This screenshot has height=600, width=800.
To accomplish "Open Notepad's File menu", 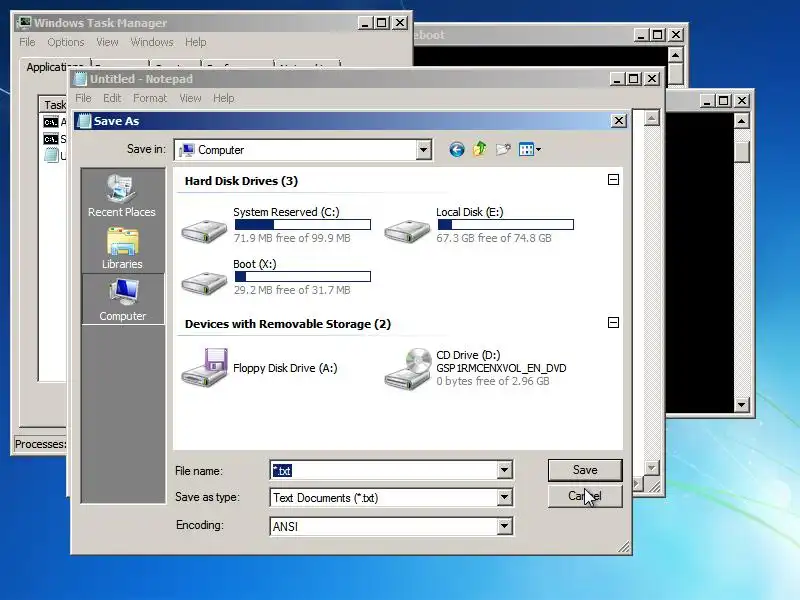I will pyautogui.click(x=83, y=98).
